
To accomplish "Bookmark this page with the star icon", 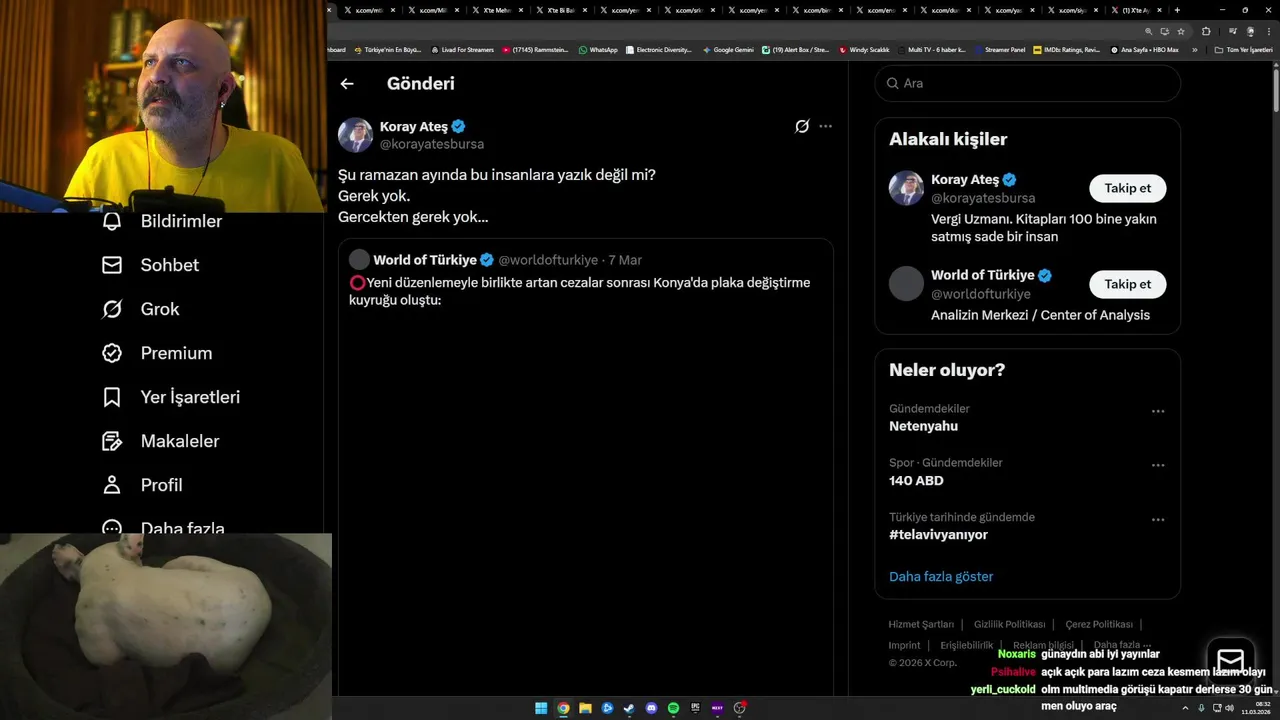I will pos(1181,31).
